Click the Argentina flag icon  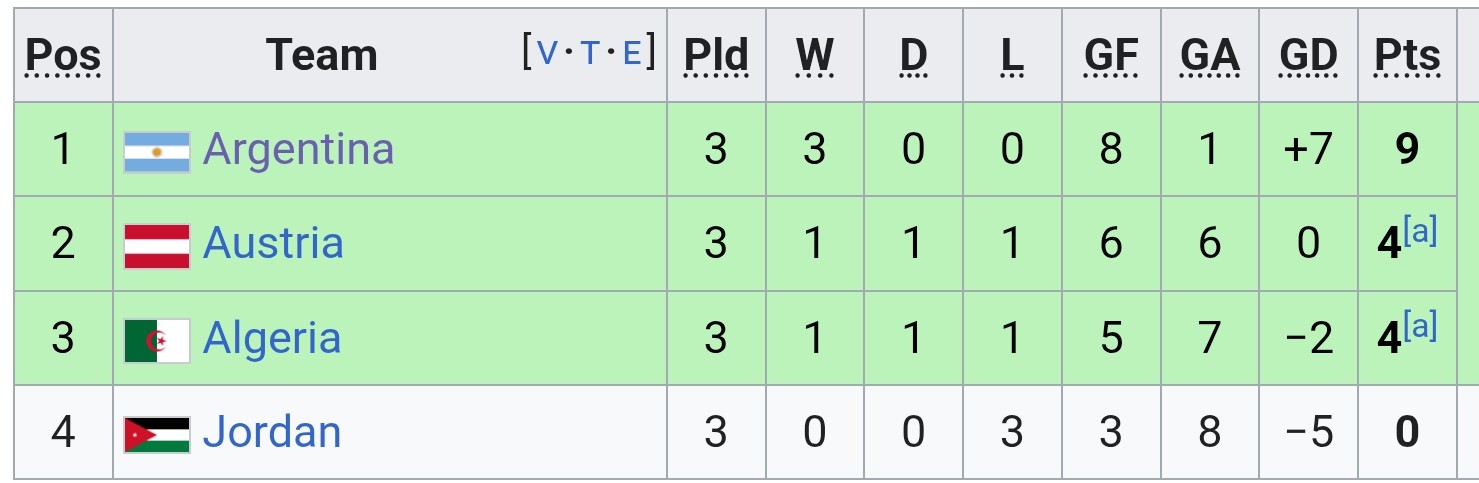pos(157,153)
